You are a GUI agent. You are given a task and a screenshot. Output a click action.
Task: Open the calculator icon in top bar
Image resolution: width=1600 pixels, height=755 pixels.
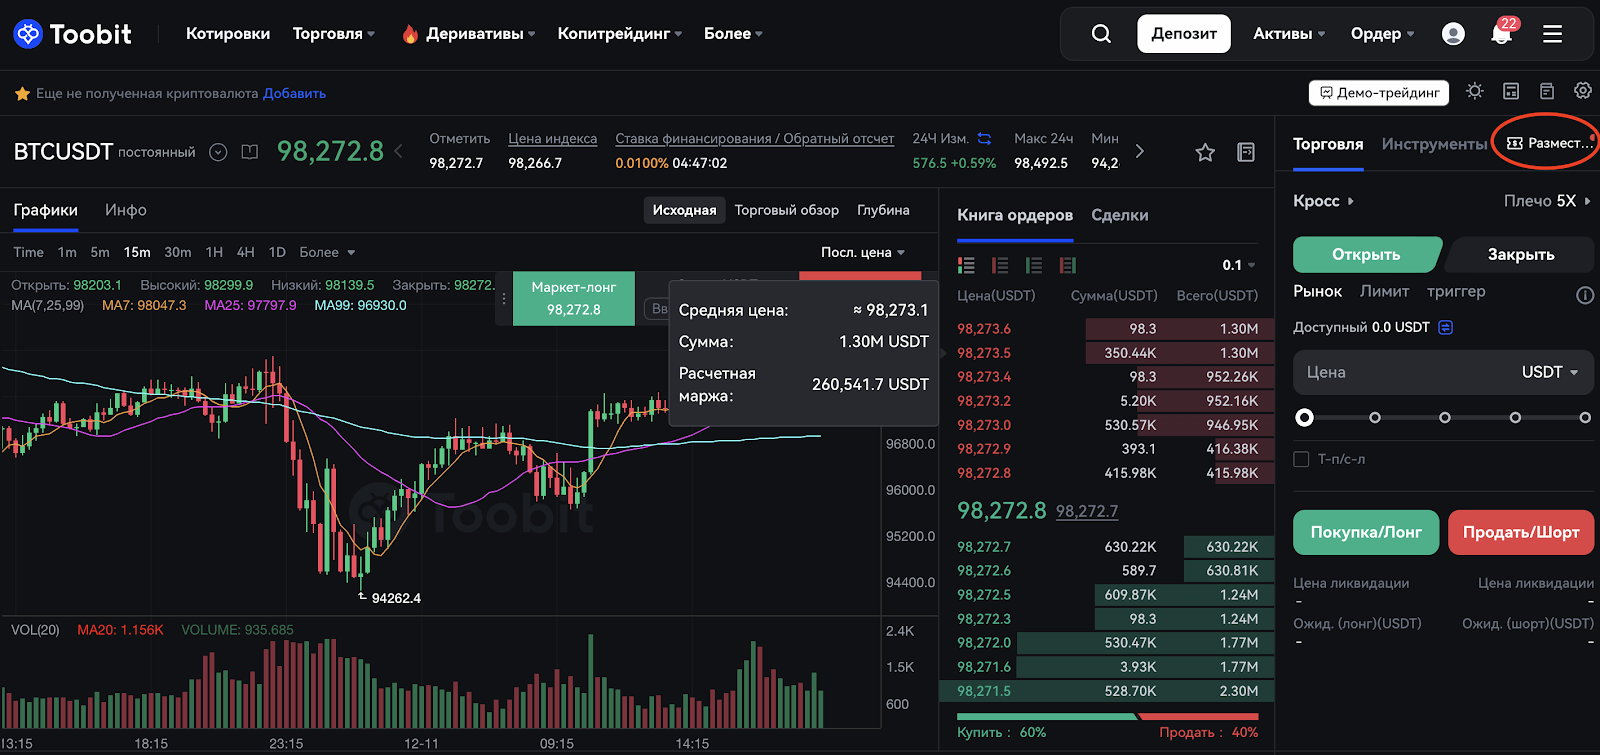(1511, 91)
